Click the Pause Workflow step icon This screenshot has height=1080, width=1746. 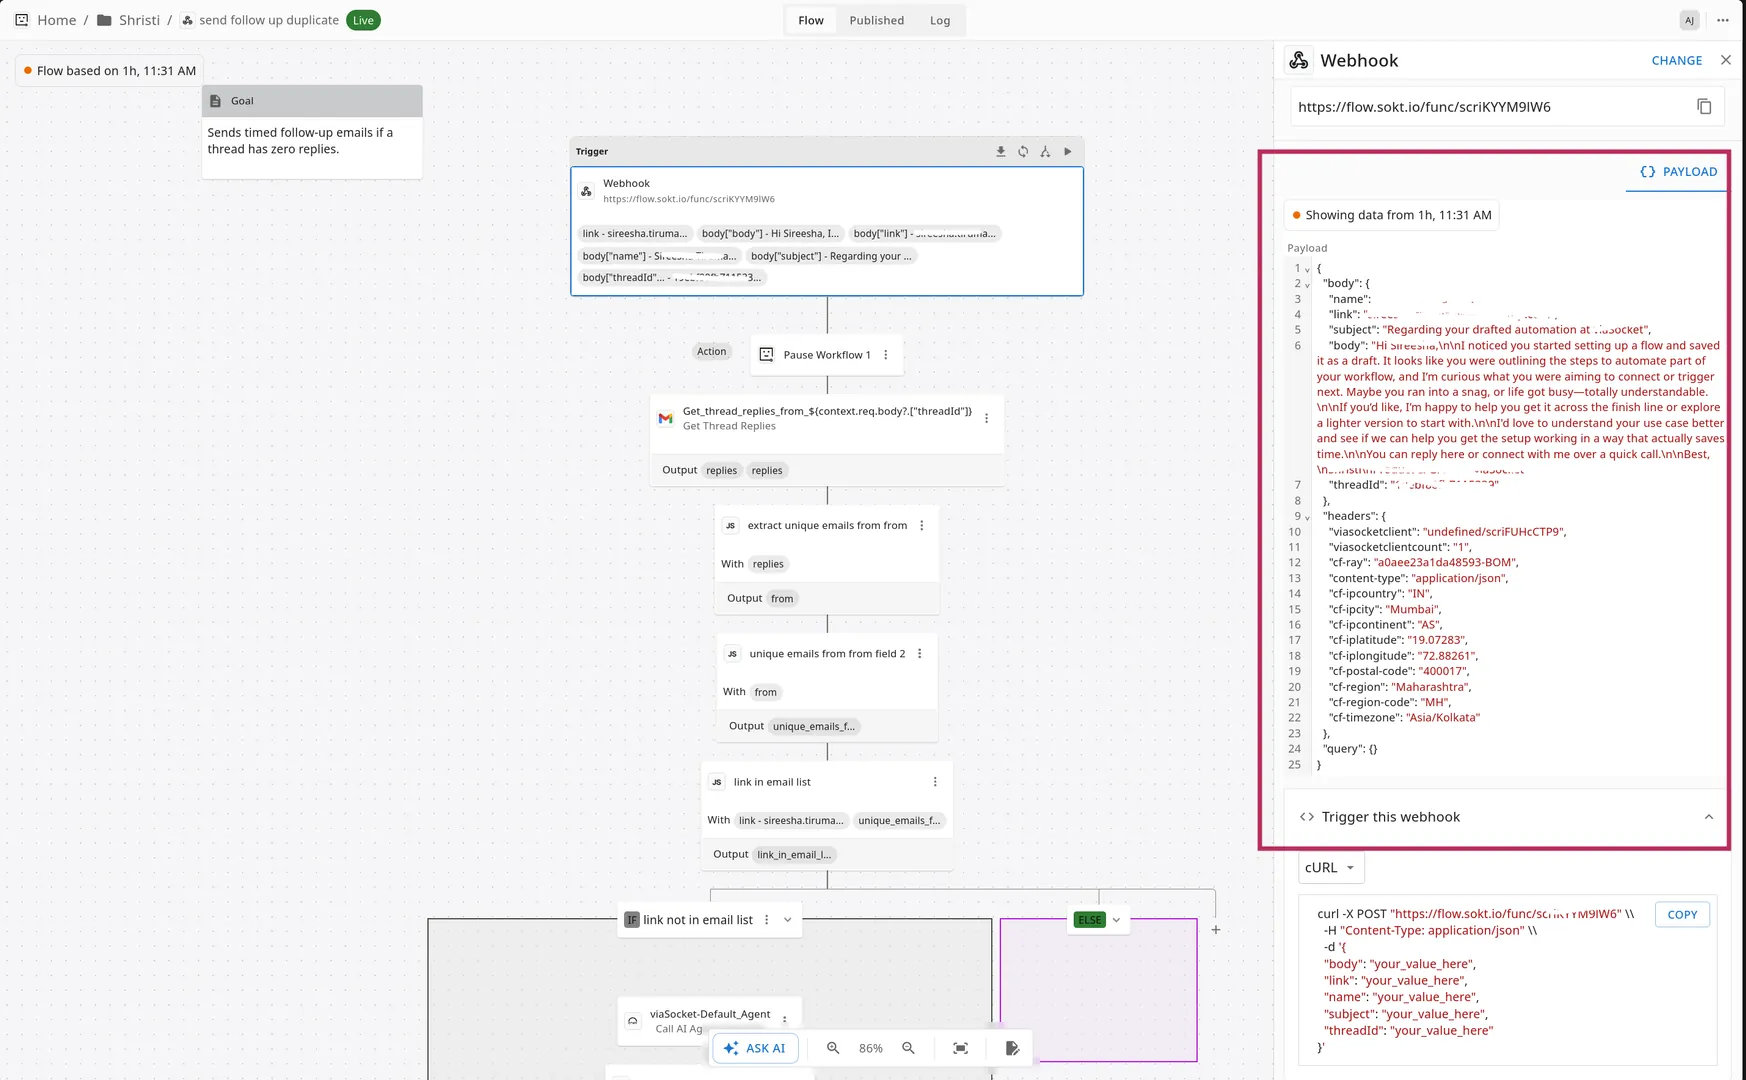pos(766,355)
